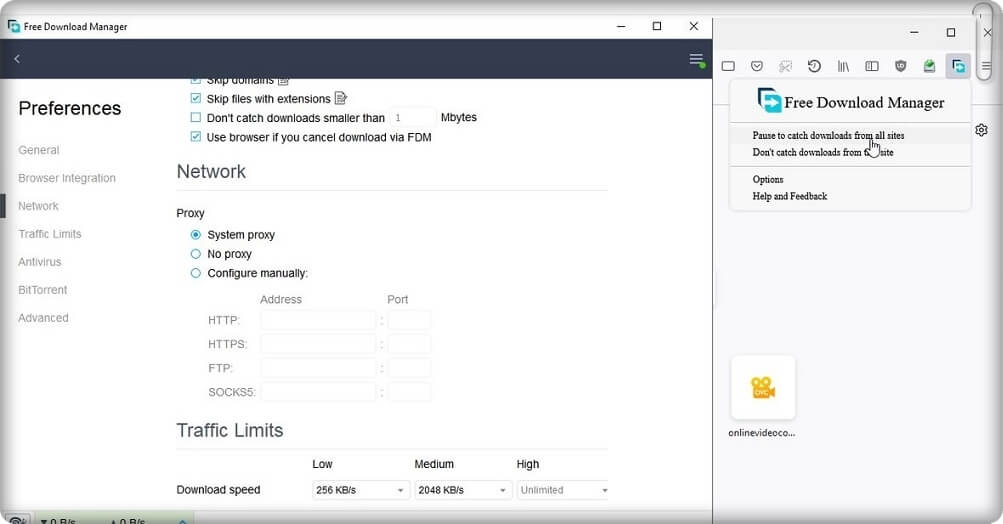Open the browser application menu icon
The image size is (1003, 524).
[x=986, y=66]
